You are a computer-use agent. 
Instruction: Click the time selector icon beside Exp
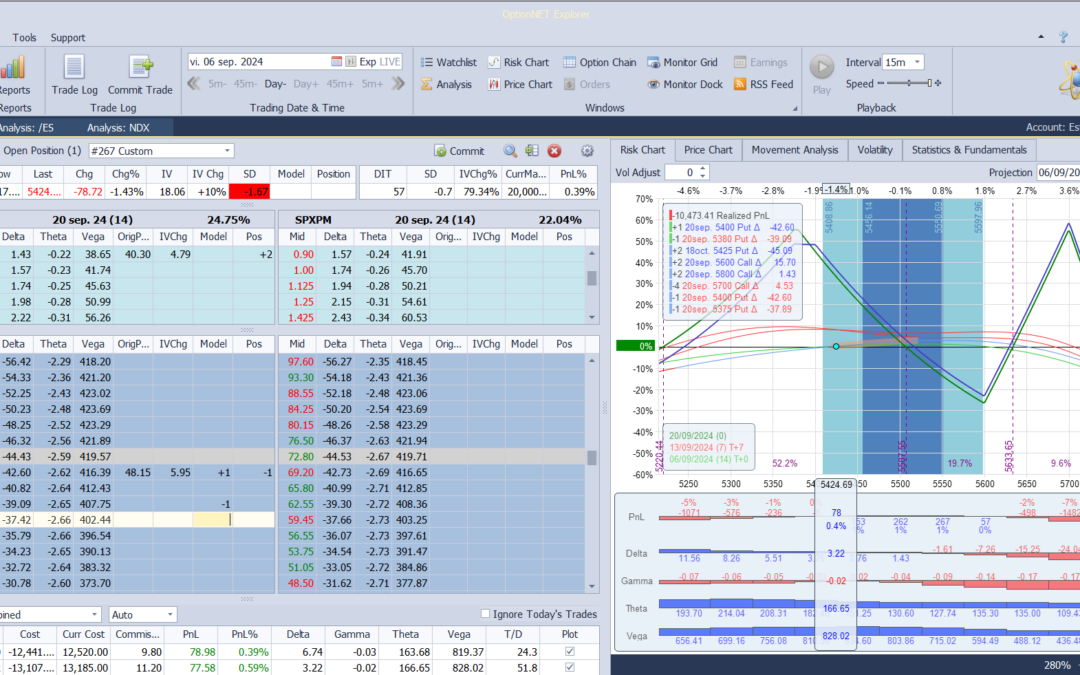pyautogui.click(x=351, y=61)
